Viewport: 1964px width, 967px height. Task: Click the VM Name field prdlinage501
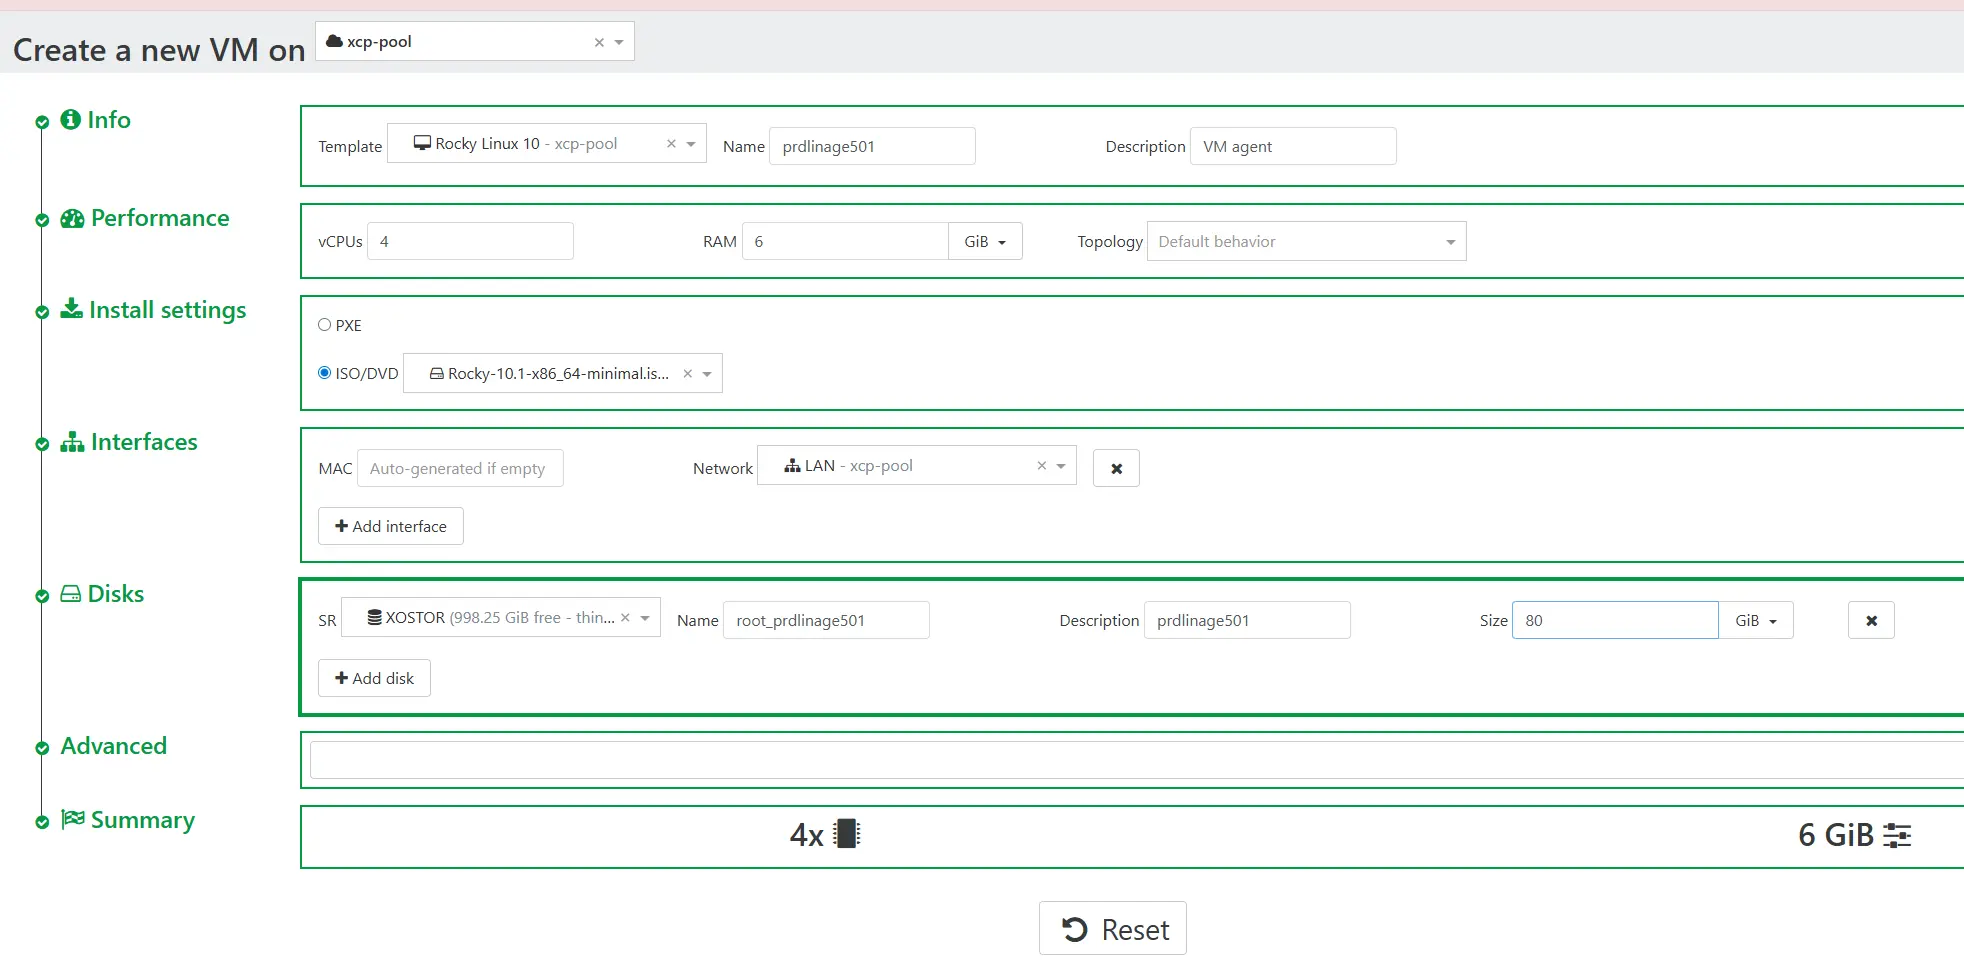(x=872, y=146)
